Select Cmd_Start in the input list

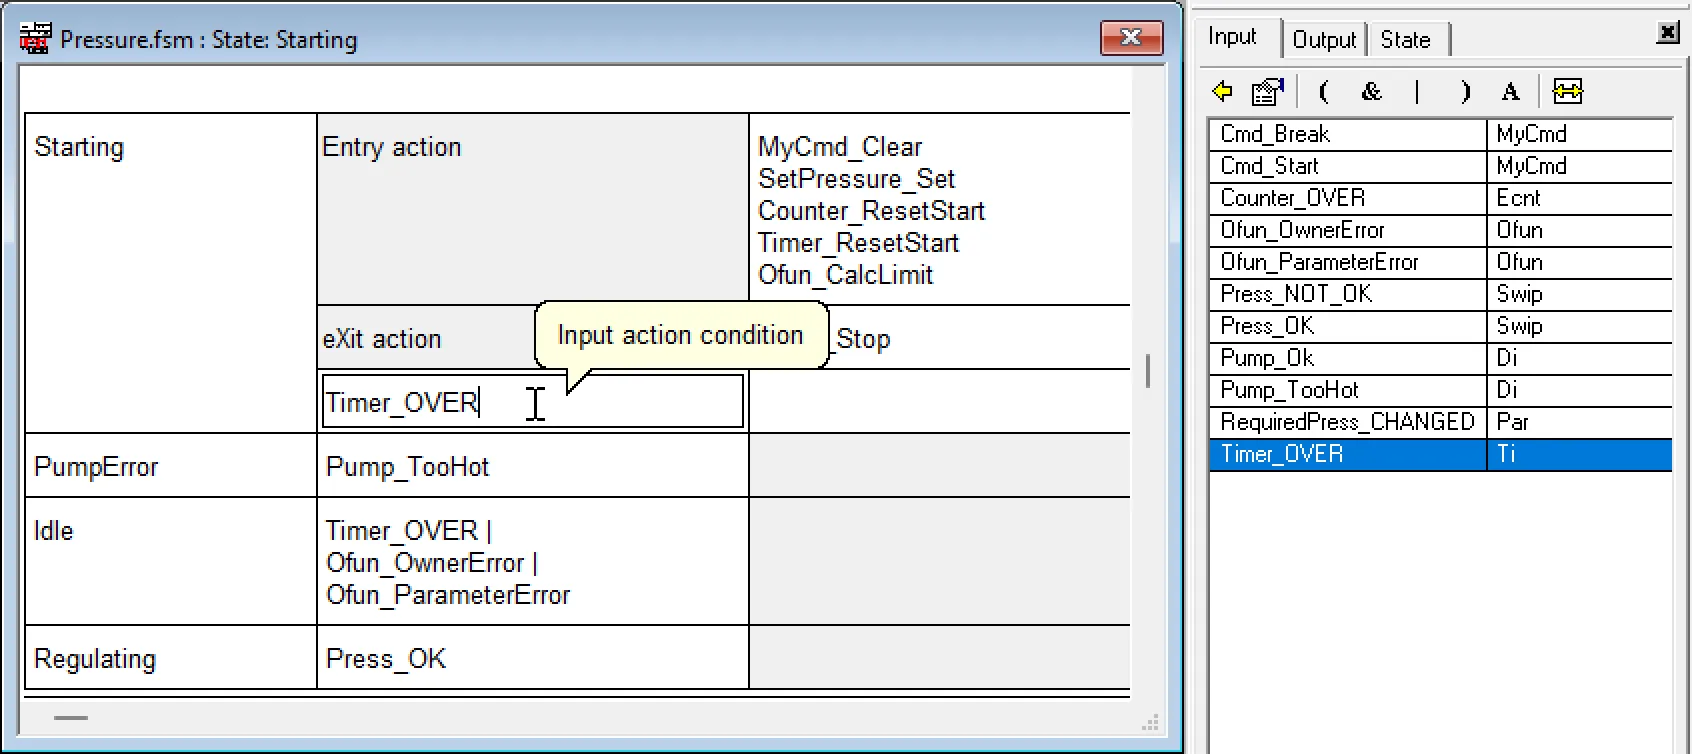(1348, 166)
